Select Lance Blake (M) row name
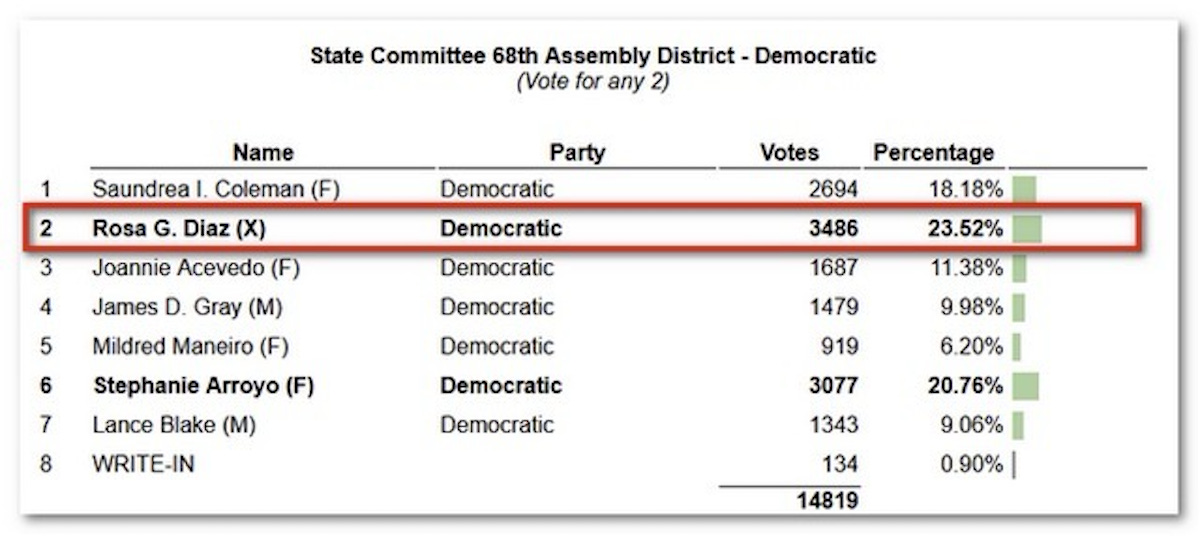1200x536 pixels. click(174, 425)
